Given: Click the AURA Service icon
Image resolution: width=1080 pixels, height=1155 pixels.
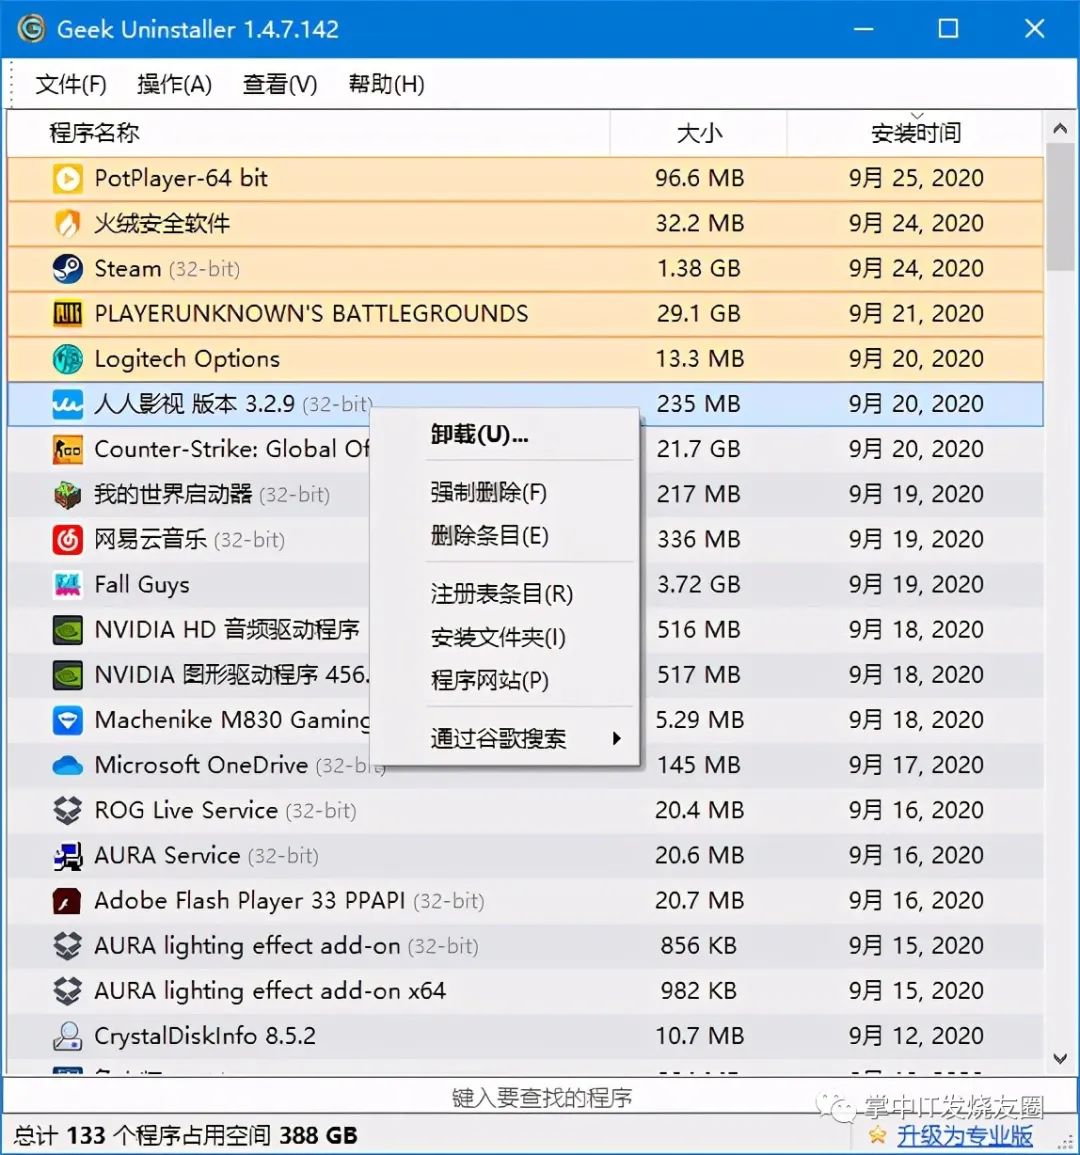Looking at the screenshot, I should point(67,856).
